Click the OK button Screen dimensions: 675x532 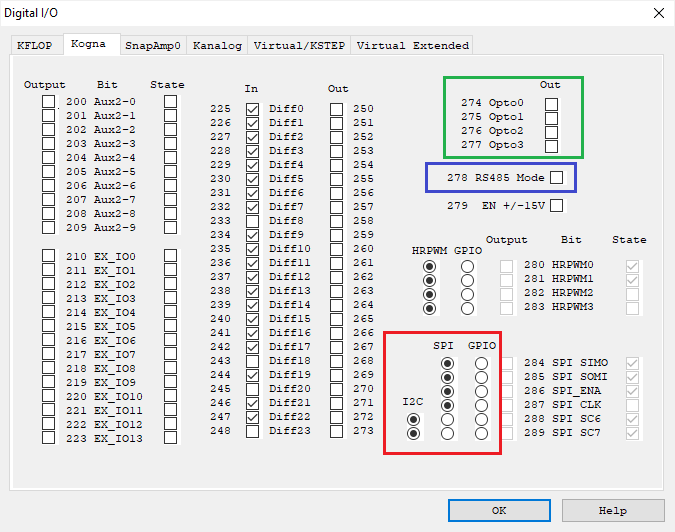[x=498, y=510]
